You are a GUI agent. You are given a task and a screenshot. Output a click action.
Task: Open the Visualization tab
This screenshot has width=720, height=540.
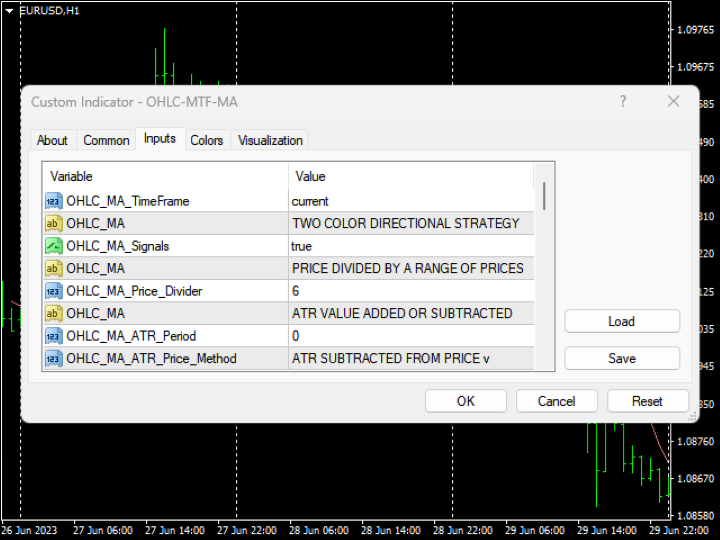click(270, 140)
